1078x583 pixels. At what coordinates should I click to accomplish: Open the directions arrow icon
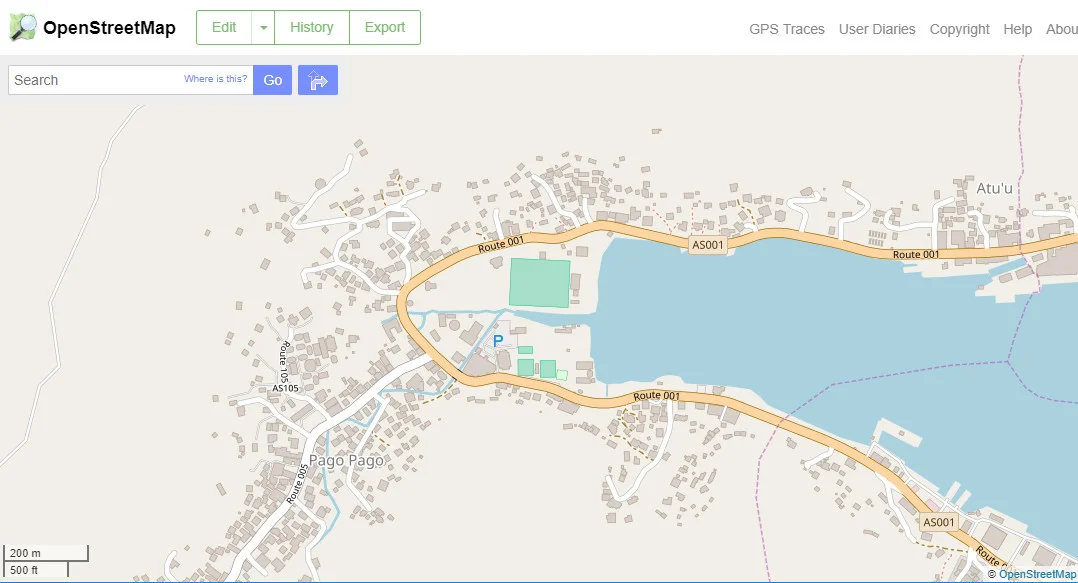click(318, 80)
